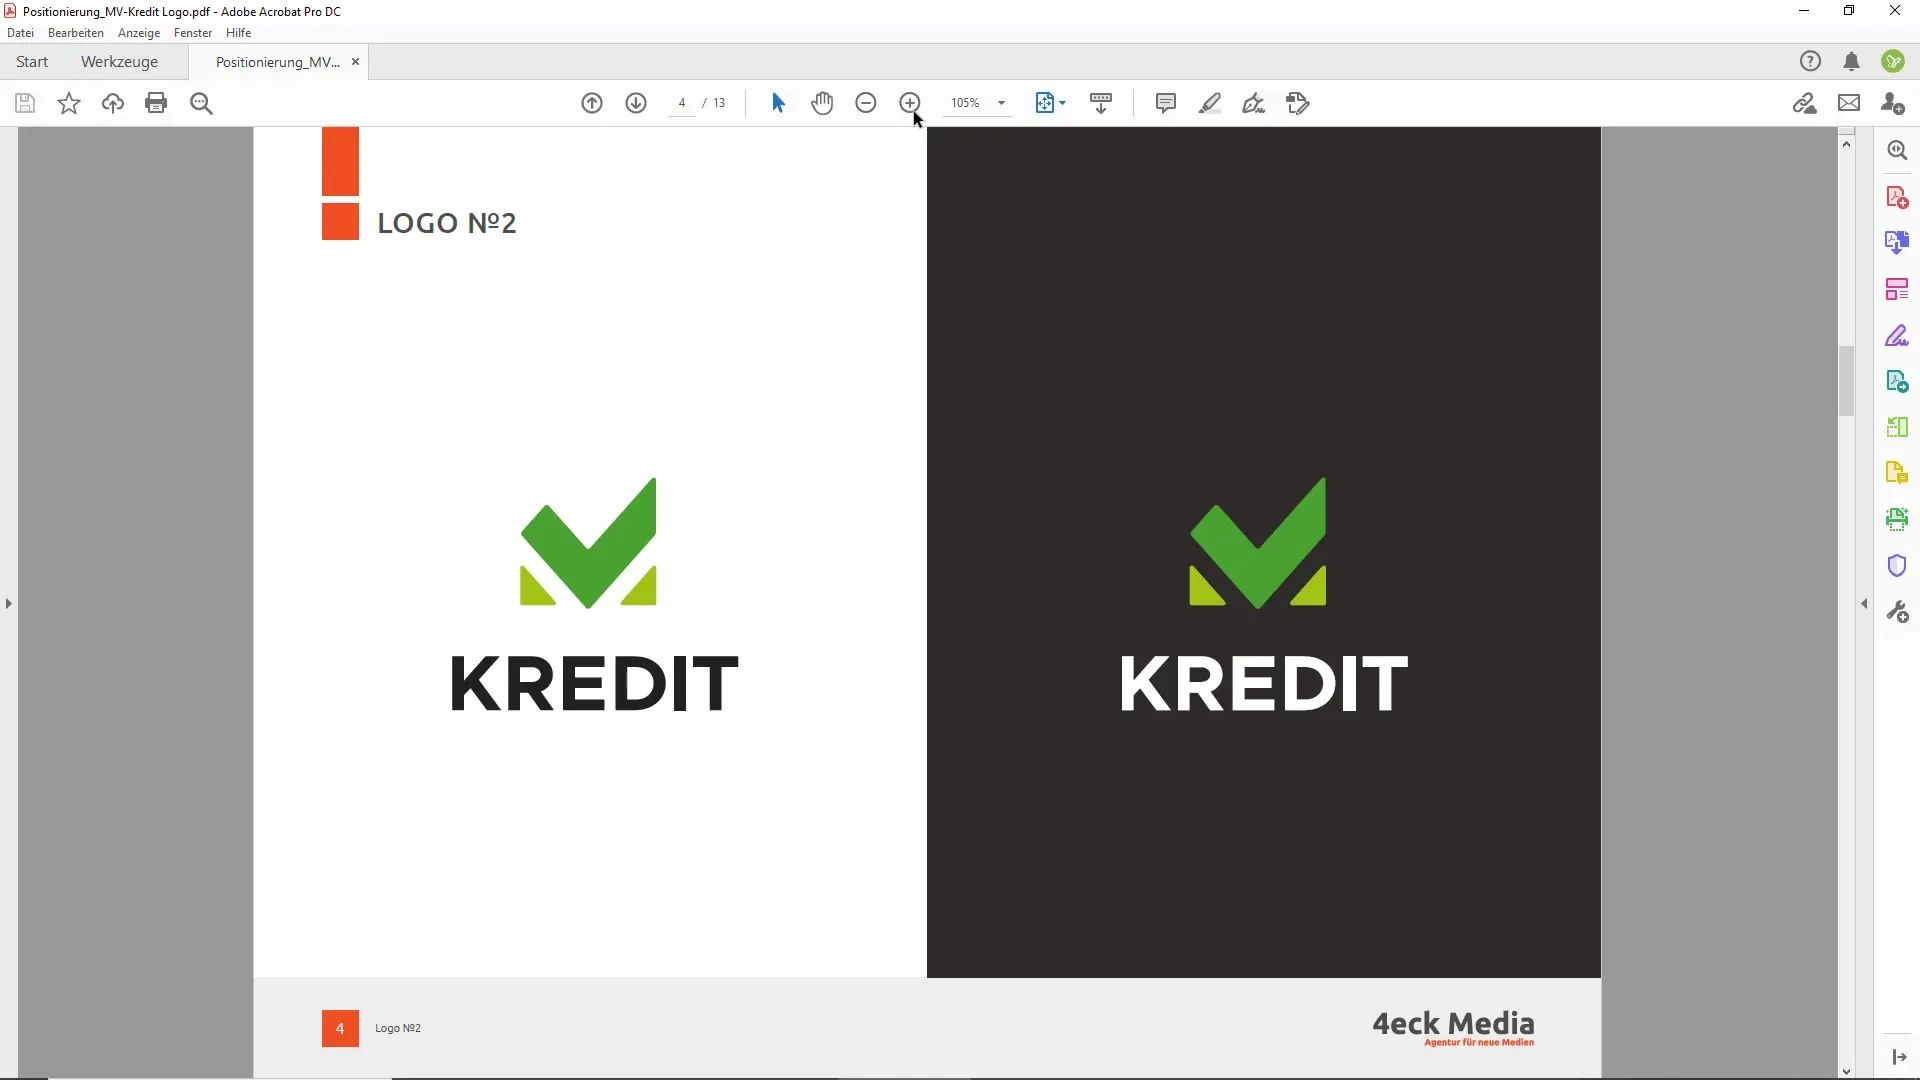
Task: Switch to the Werkzeuge tab
Action: coord(119,62)
